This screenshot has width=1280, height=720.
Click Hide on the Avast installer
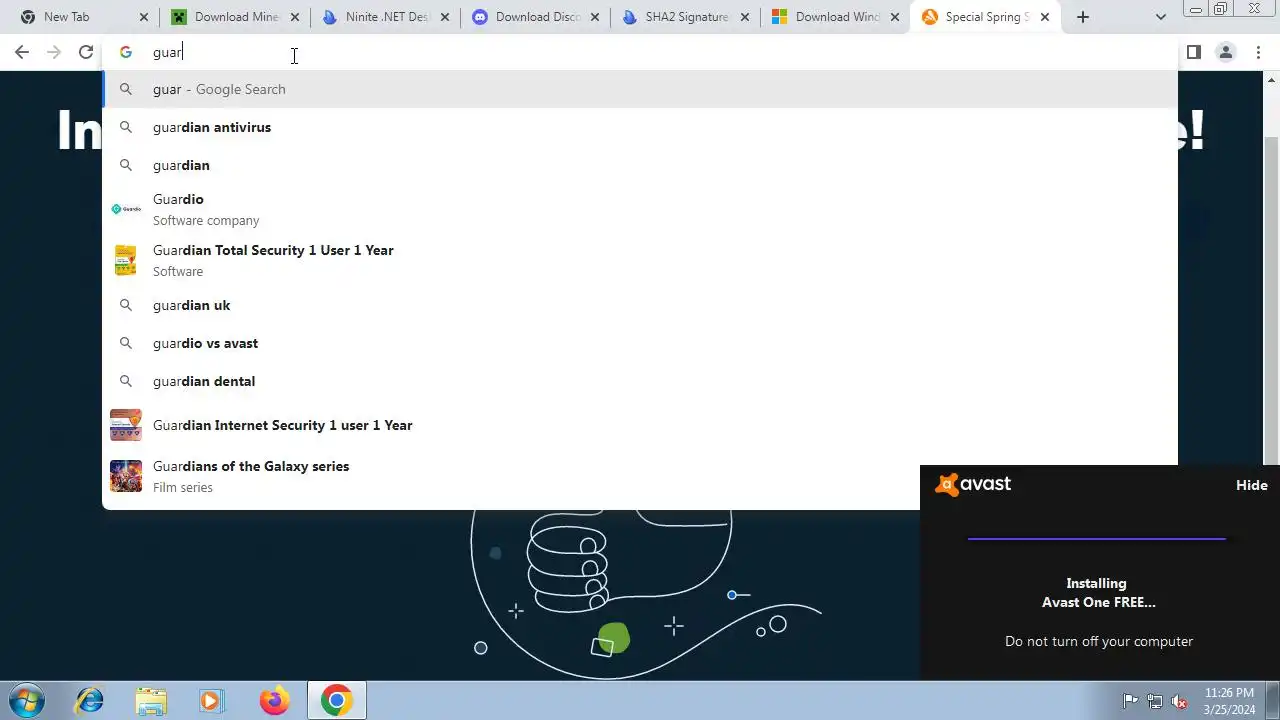1251,485
